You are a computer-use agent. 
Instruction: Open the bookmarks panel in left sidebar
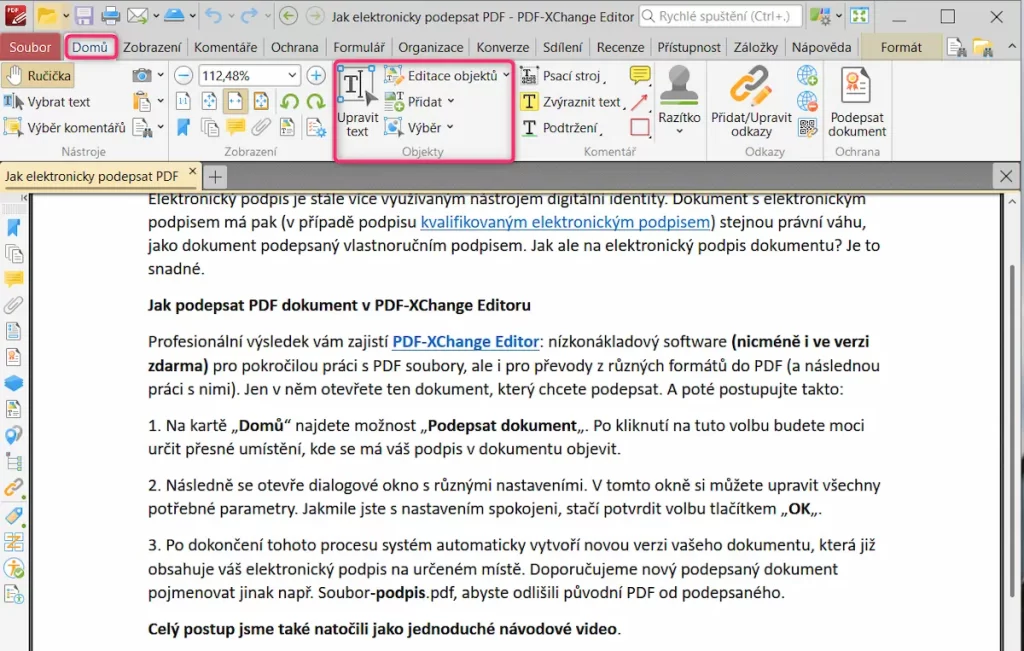click(14, 228)
